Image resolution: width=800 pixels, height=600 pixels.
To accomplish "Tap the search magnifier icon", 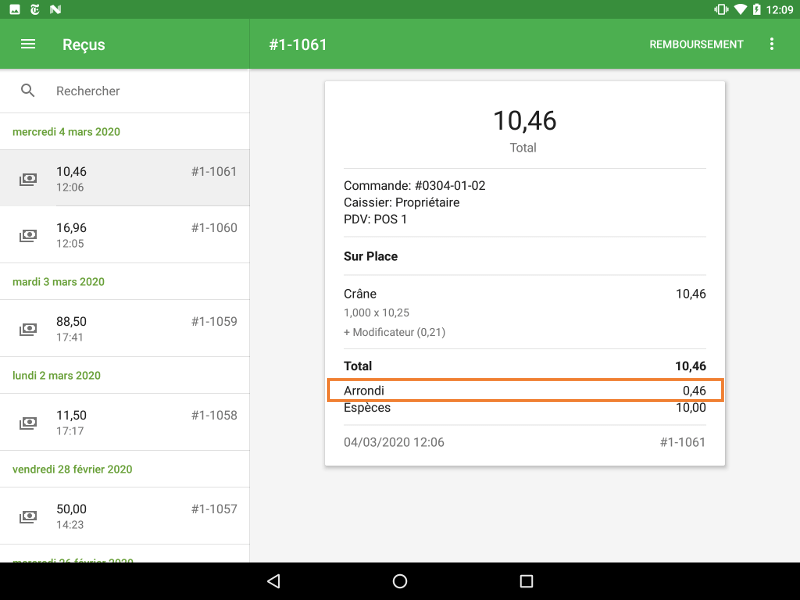I will (x=28, y=91).
